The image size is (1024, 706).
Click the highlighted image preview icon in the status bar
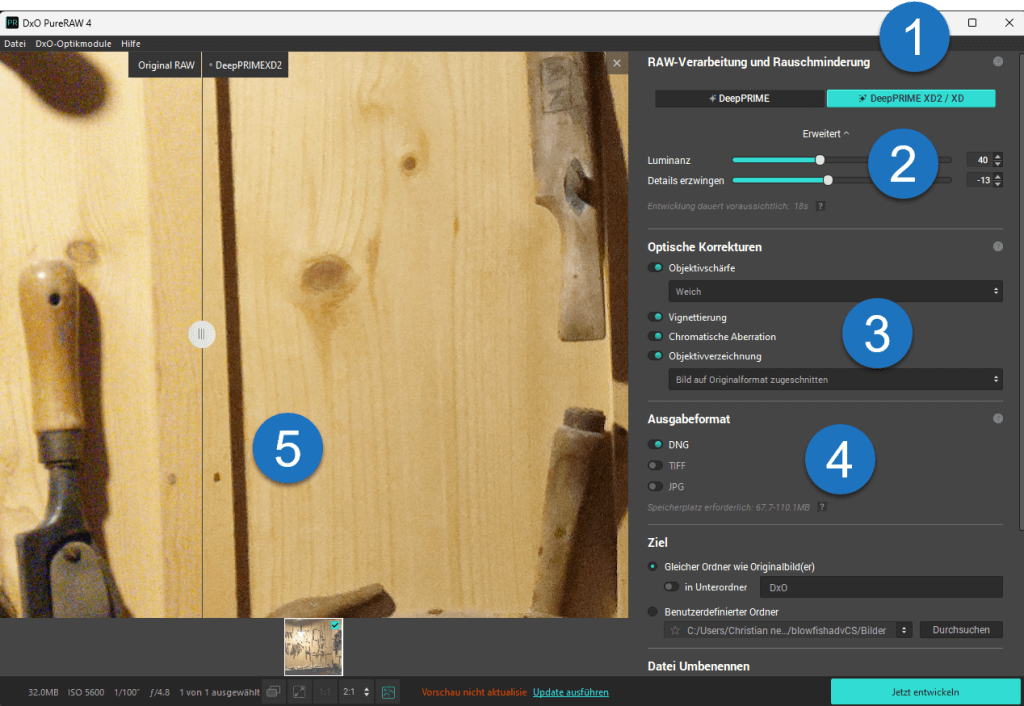click(x=389, y=692)
